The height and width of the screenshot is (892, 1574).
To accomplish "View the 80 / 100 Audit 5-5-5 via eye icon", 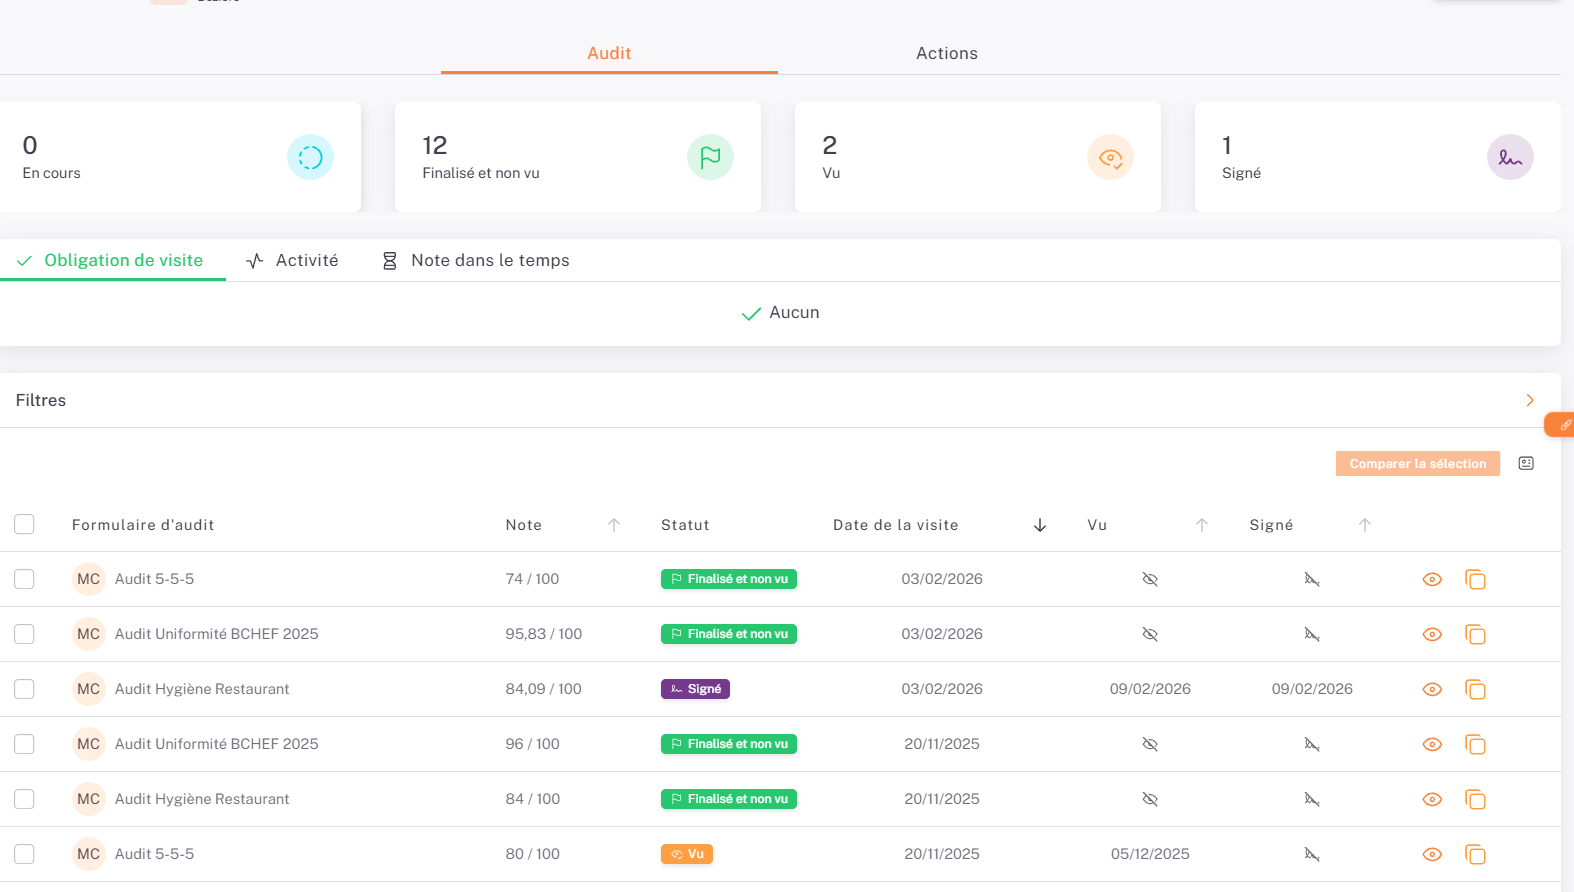I will (x=1432, y=855).
